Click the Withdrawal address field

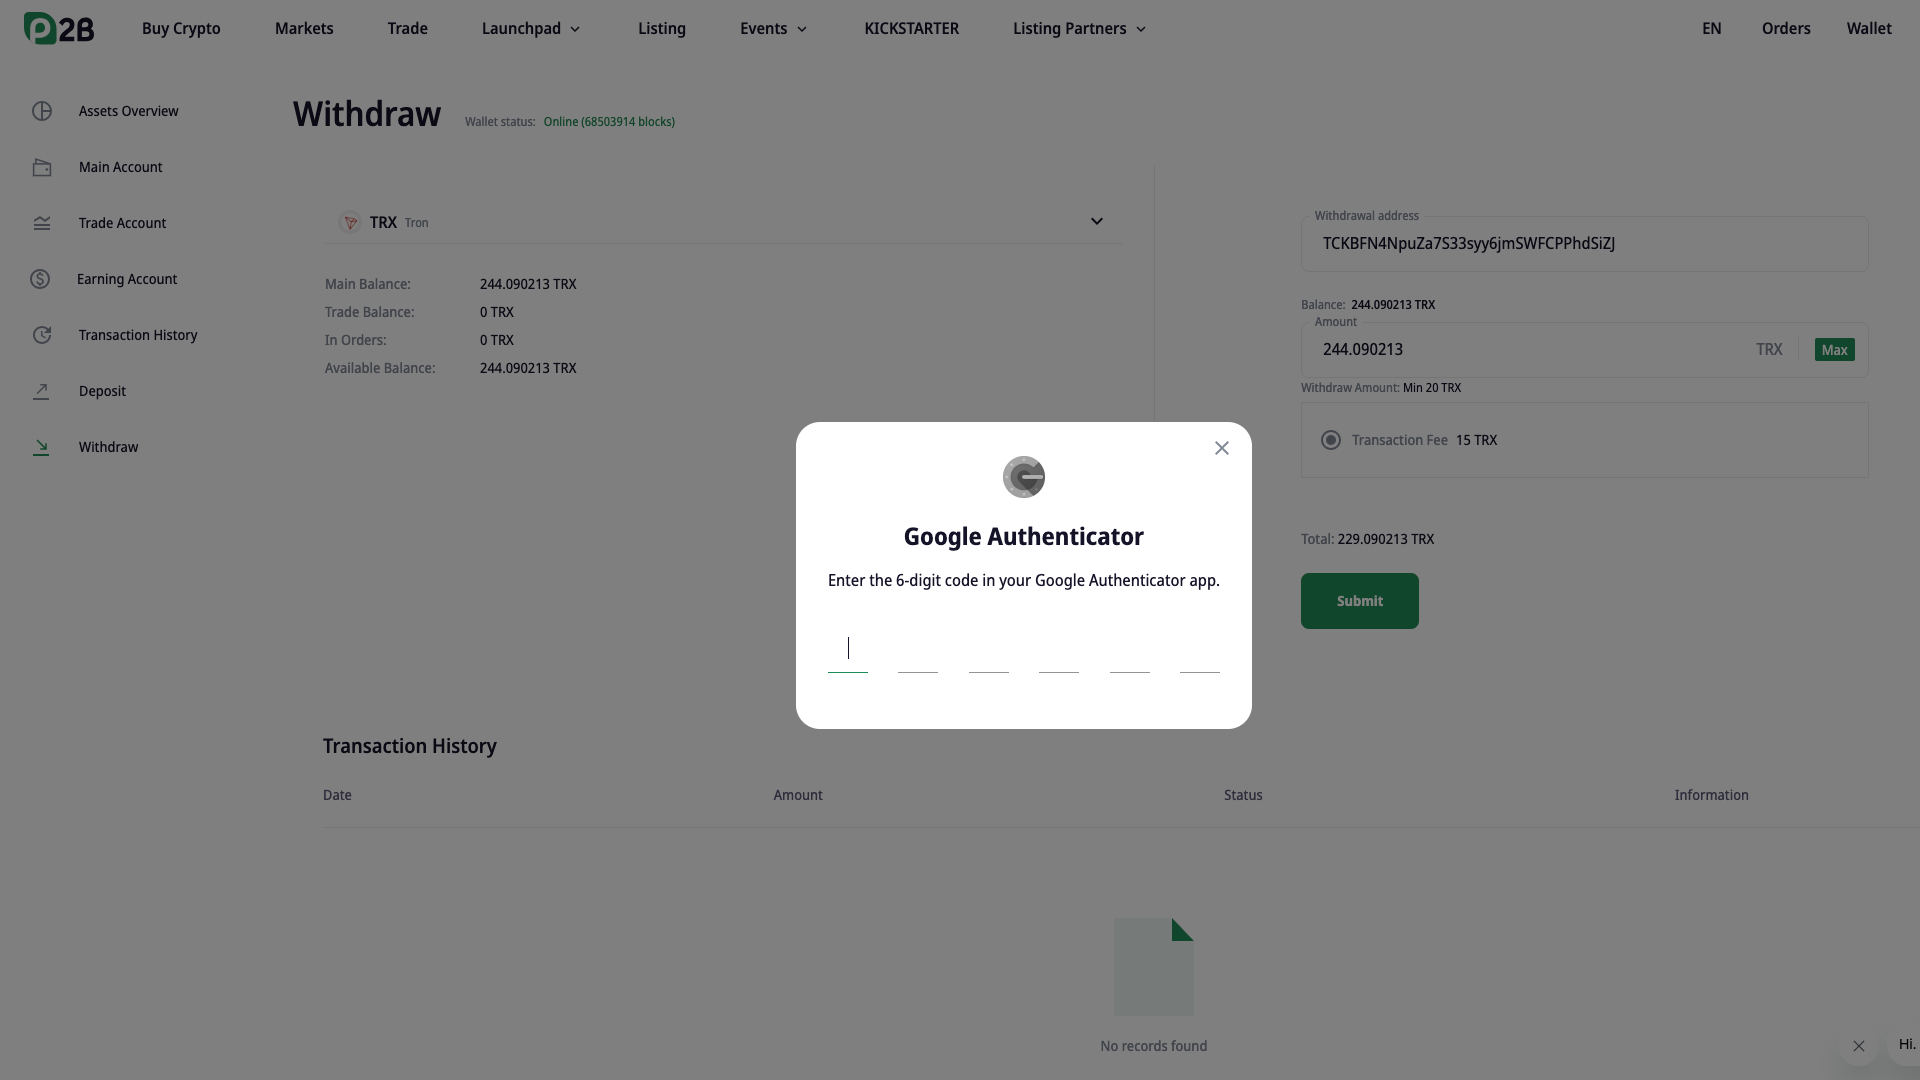(x=1584, y=244)
